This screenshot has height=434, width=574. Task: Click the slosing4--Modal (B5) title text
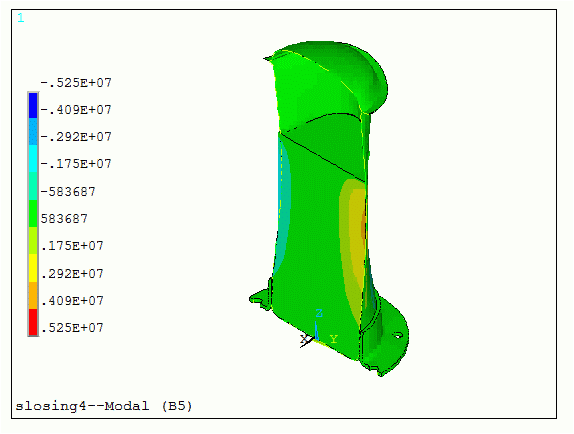click(104, 406)
